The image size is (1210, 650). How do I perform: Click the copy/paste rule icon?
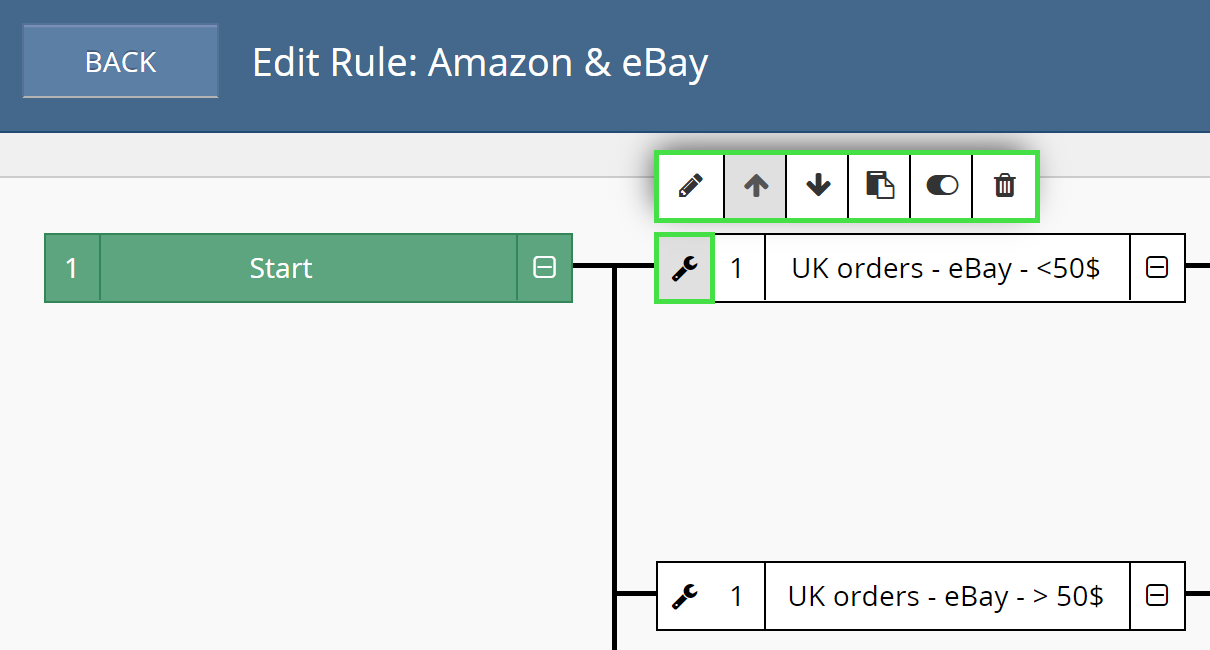coord(880,186)
